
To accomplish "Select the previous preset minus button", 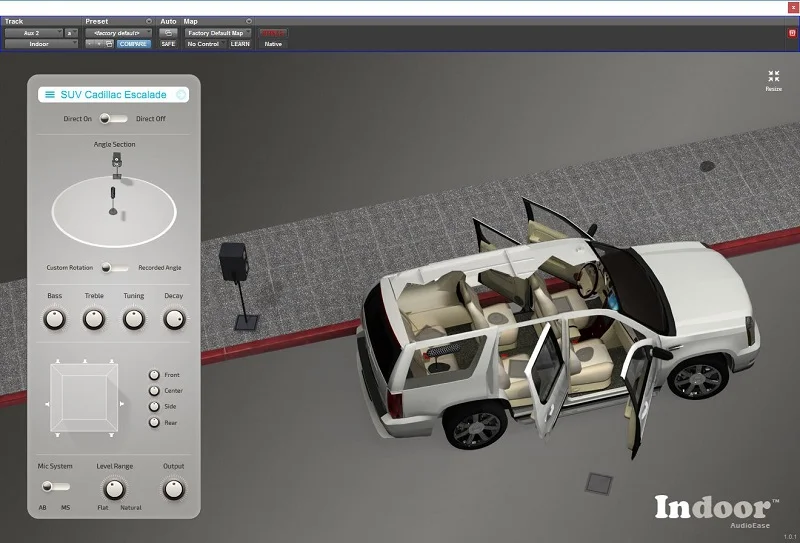I will click(x=89, y=44).
